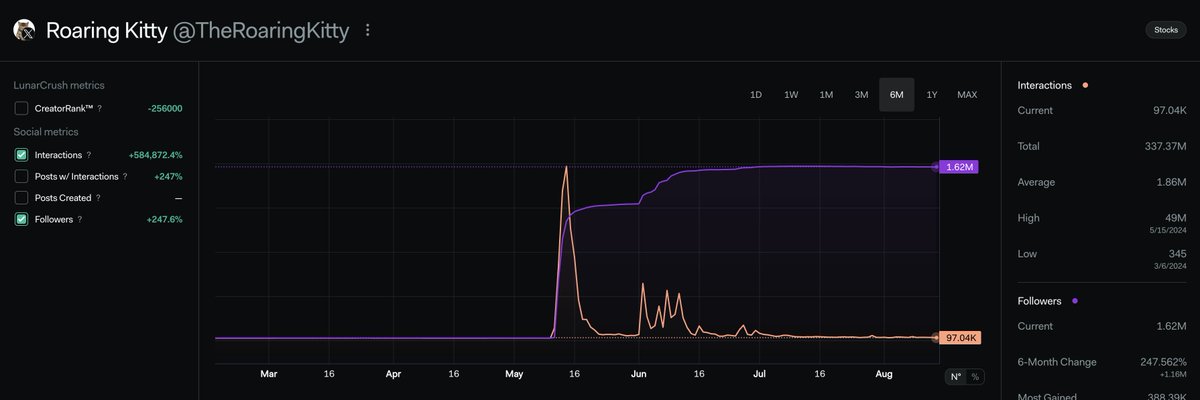Click the 97.04K interactions value marker on chart
This screenshot has height=400, width=1200.
(959, 338)
